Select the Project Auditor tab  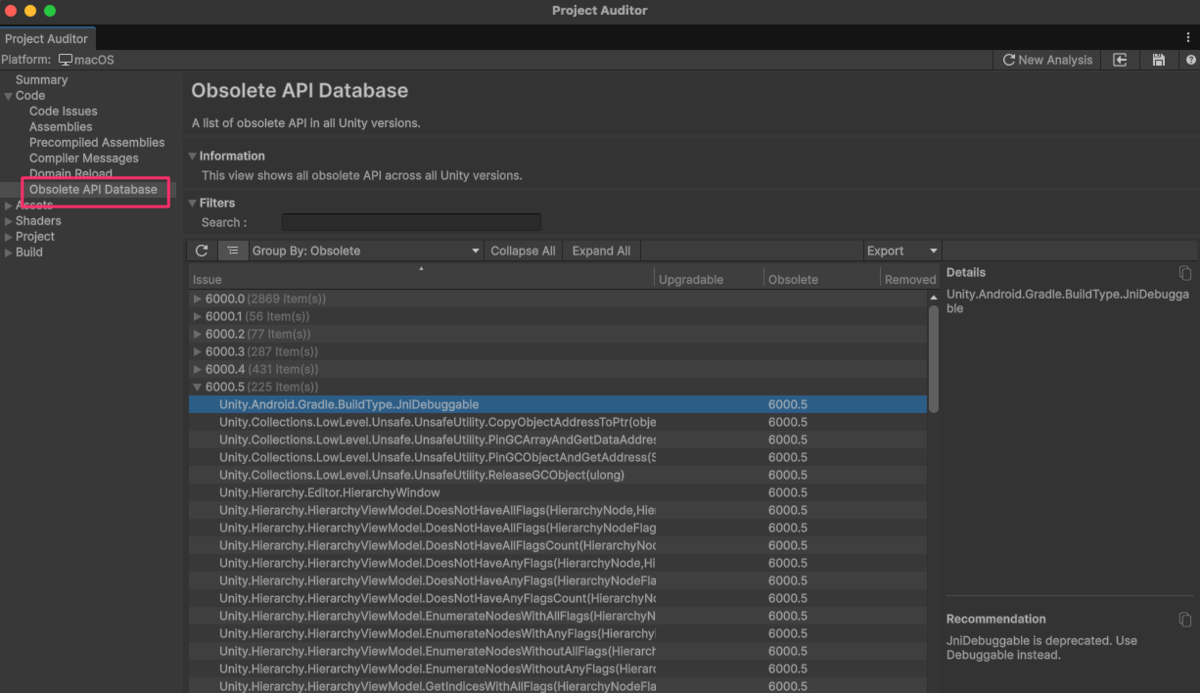point(47,39)
